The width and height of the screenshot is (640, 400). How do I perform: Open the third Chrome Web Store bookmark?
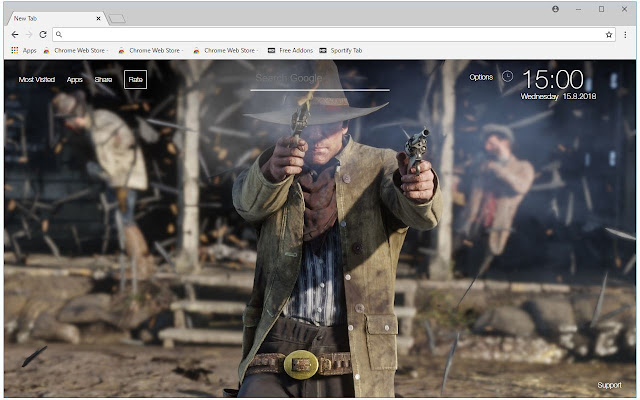point(226,50)
